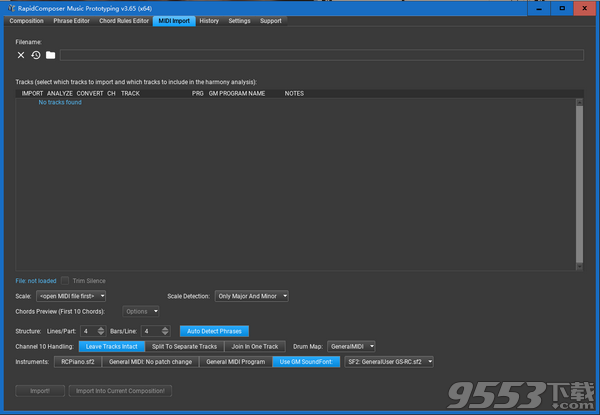Viewport: 600px width, 415px height.
Task: Choose Use GM SoundFont option
Action: [306, 362]
